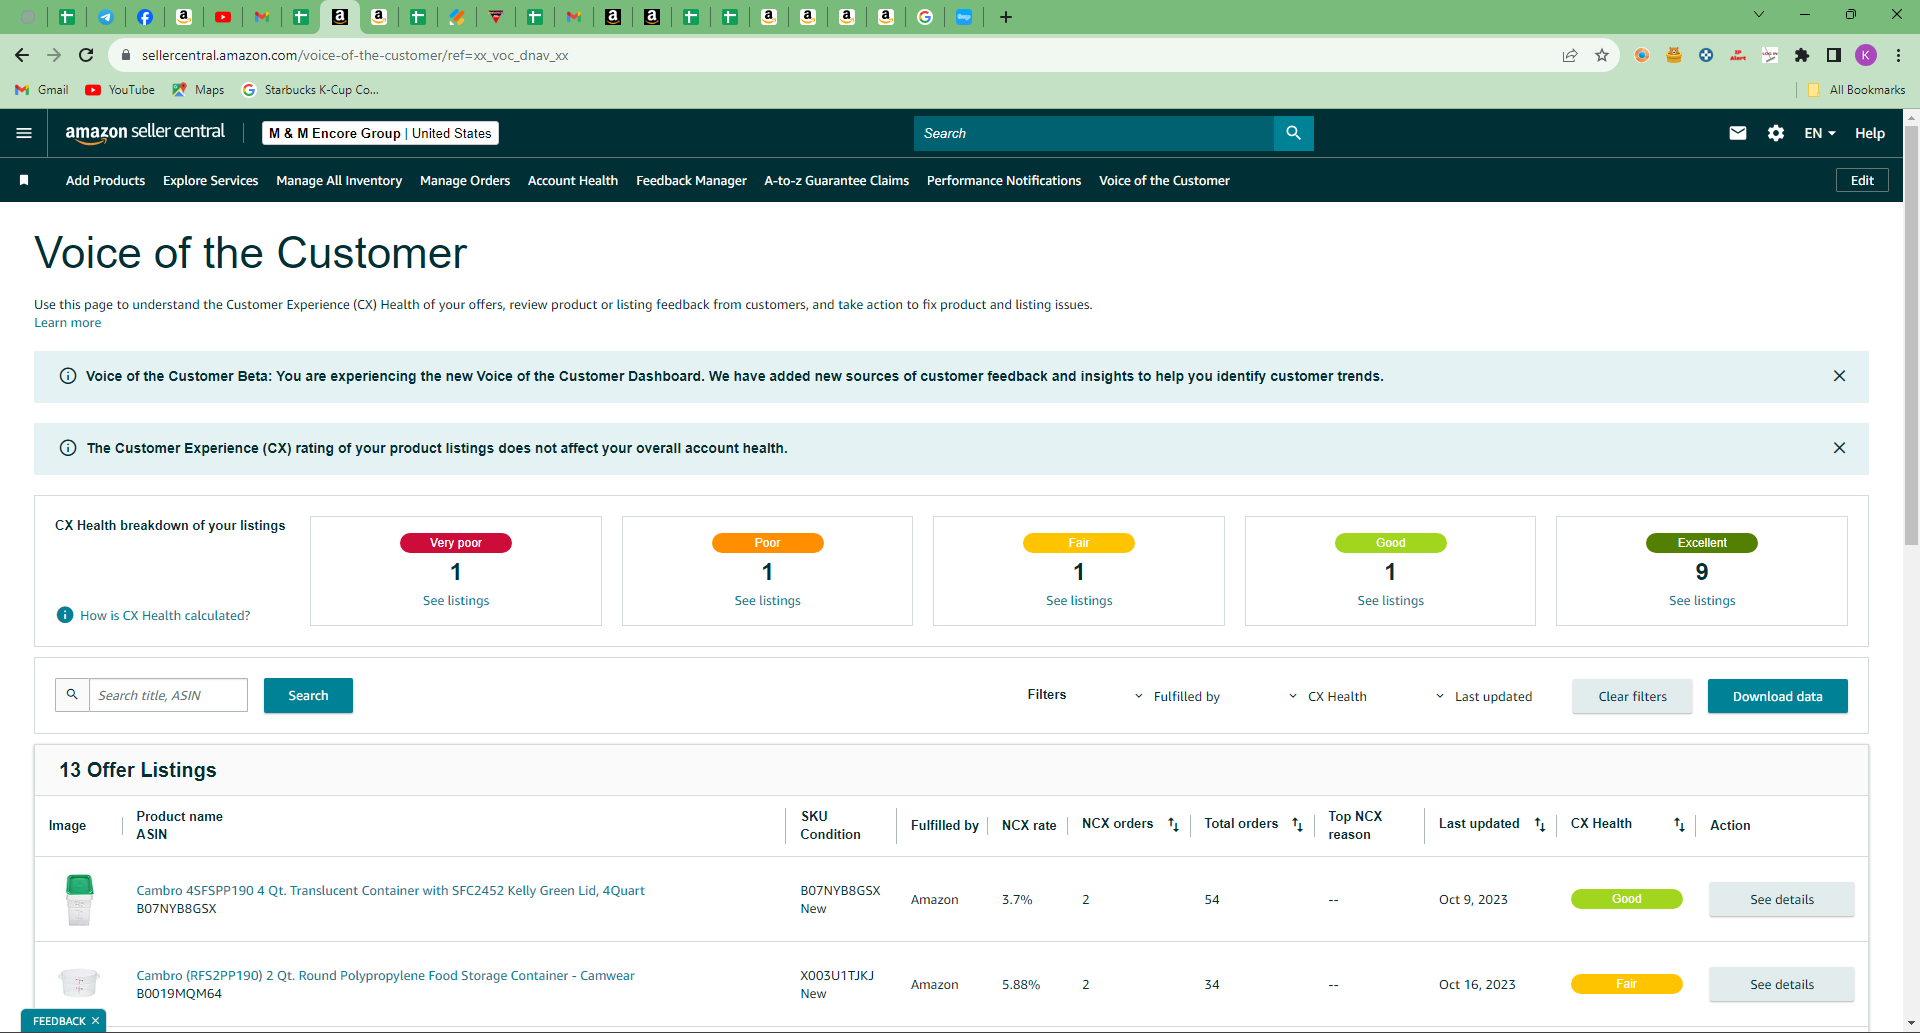The image size is (1920, 1033).
Task: Click the magnifier icon in the title/ASIN search box
Action: pyautogui.click(x=72, y=695)
